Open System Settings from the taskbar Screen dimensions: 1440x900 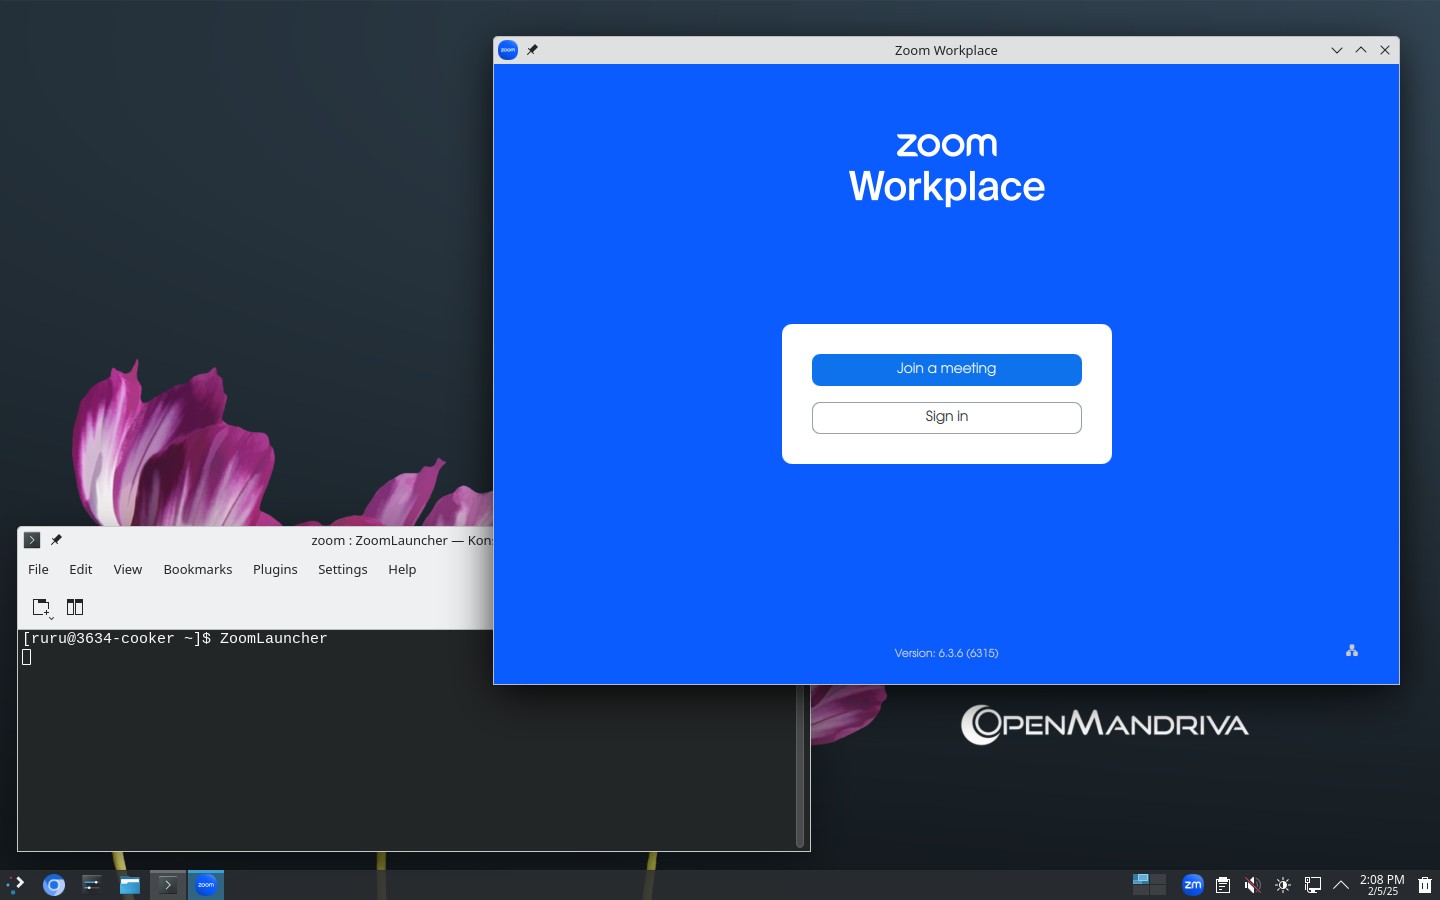point(92,884)
